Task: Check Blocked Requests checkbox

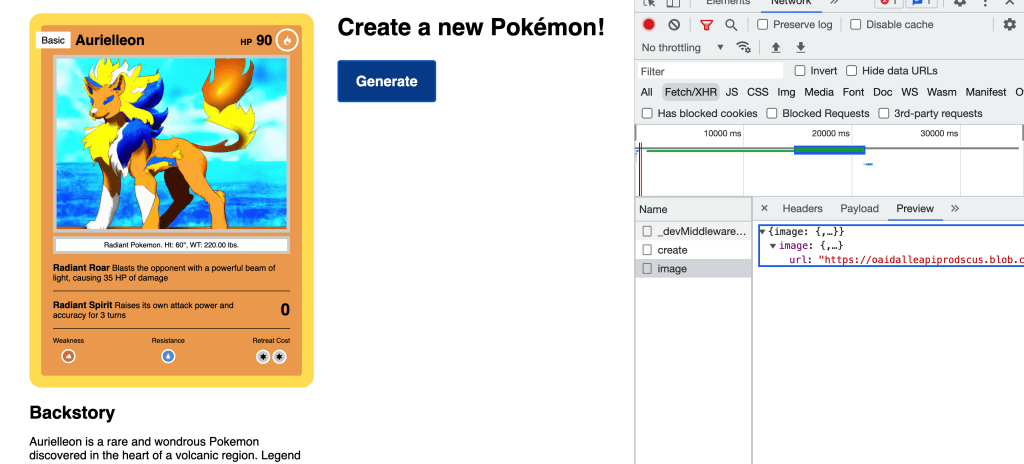Action: click(x=772, y=114)
